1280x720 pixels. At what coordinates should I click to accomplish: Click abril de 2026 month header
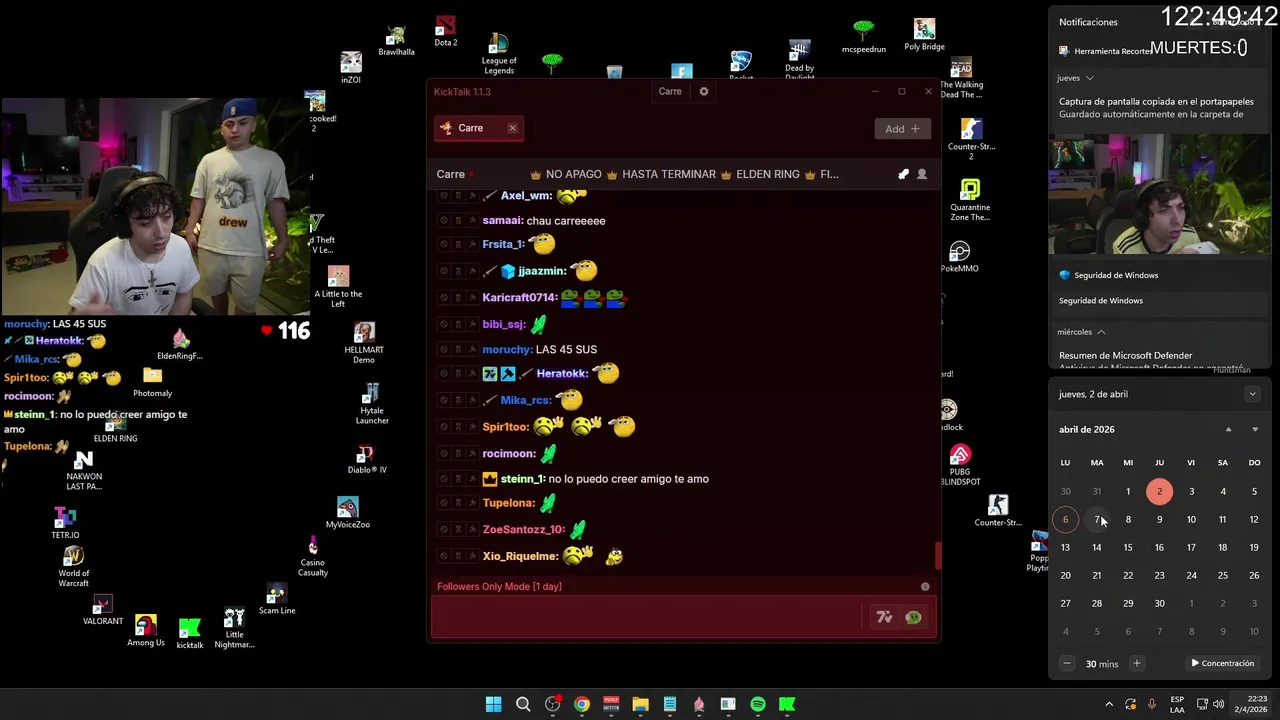[1087, 430]
